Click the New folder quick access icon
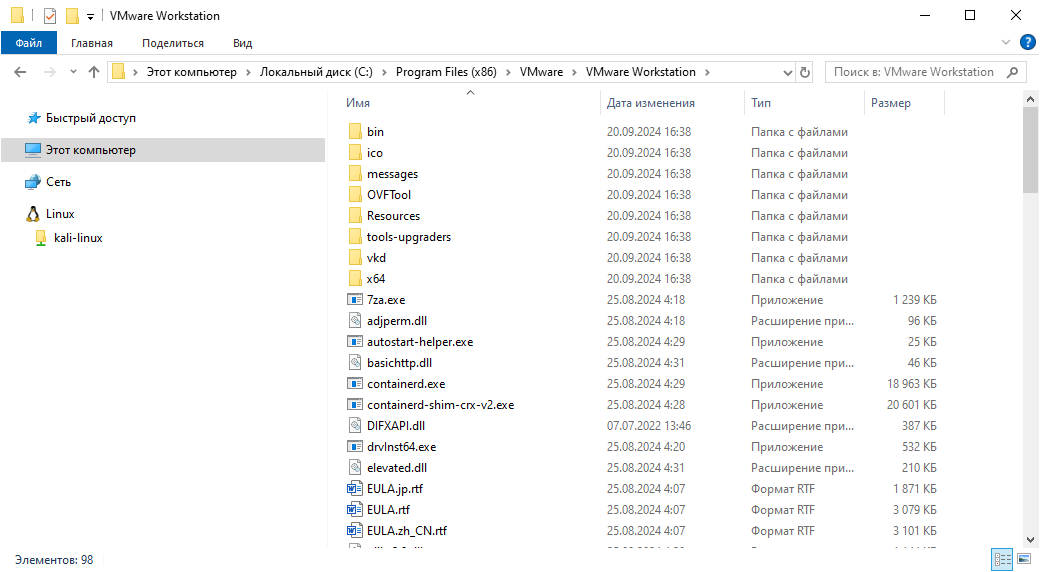The image size is (1040, 572). pyautogui.click(x=72, y=15)
